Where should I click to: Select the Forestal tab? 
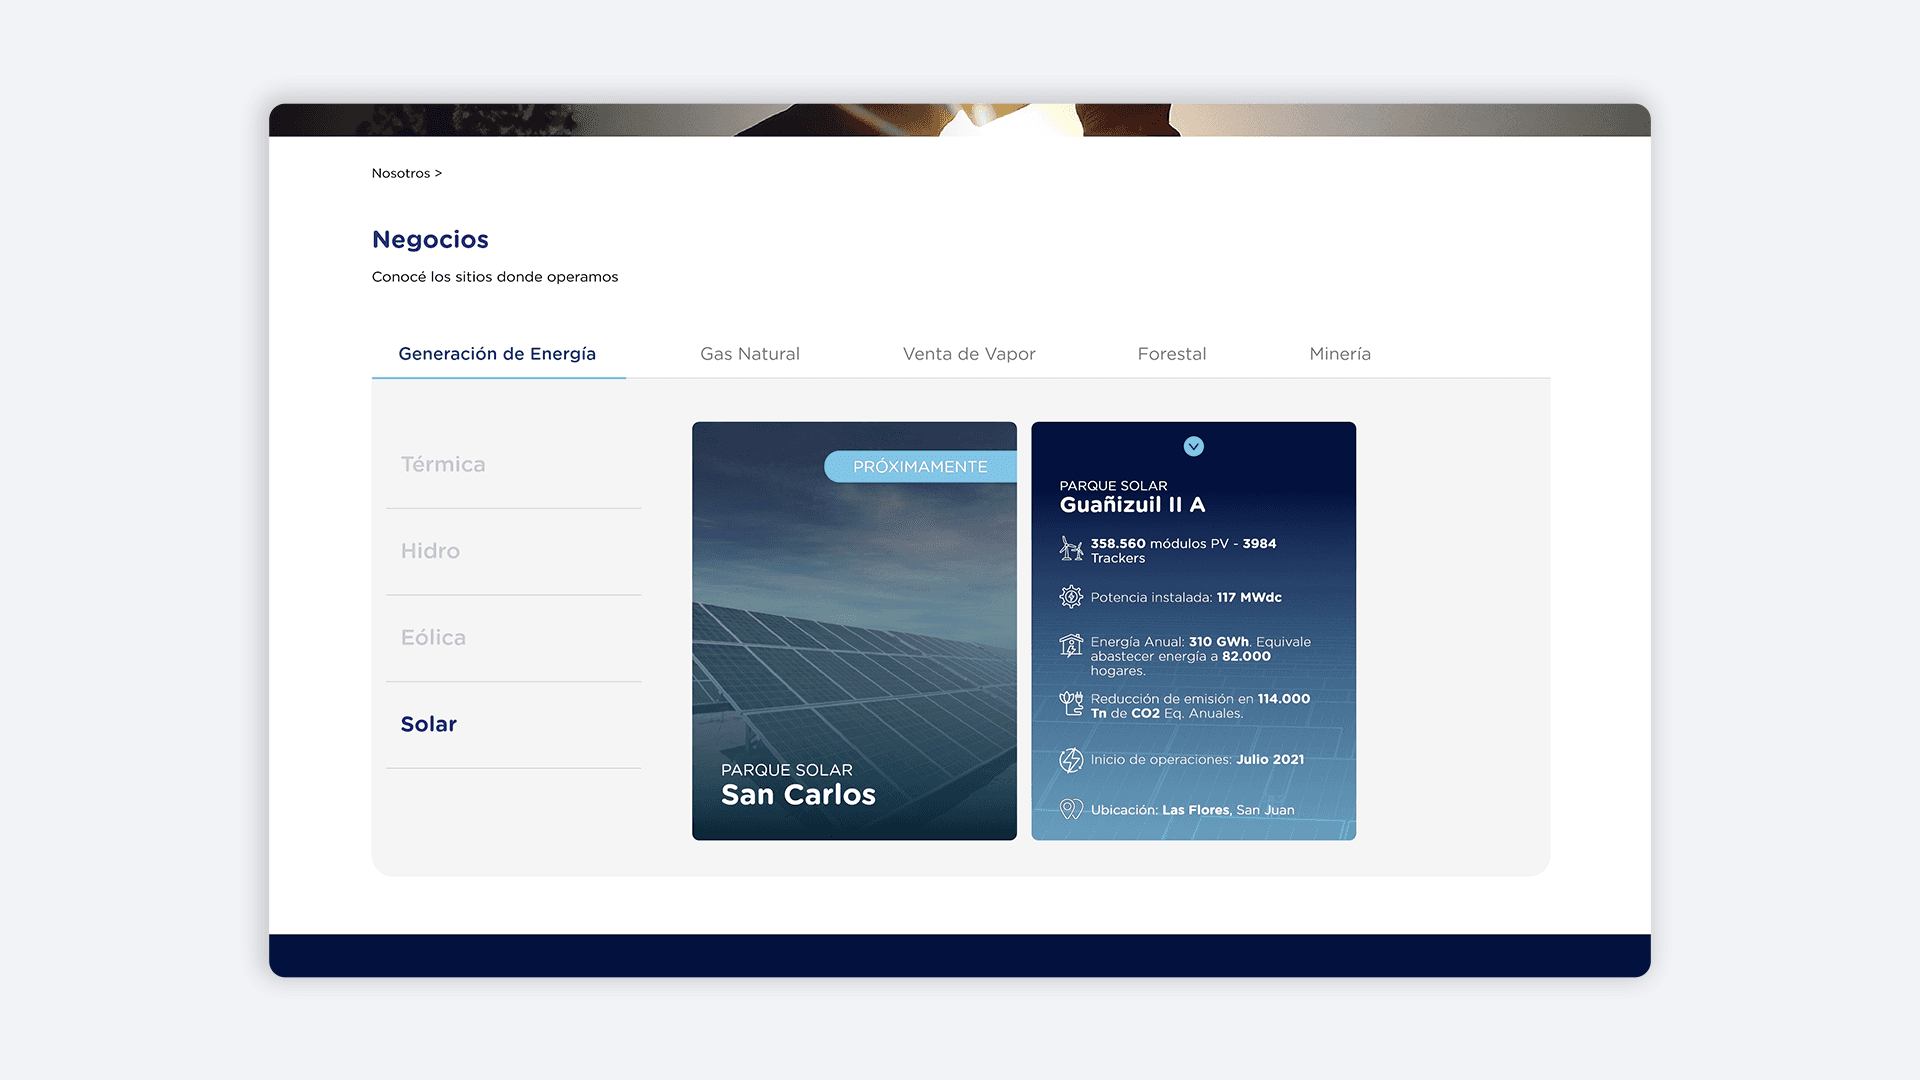(x=1171, y=353)
